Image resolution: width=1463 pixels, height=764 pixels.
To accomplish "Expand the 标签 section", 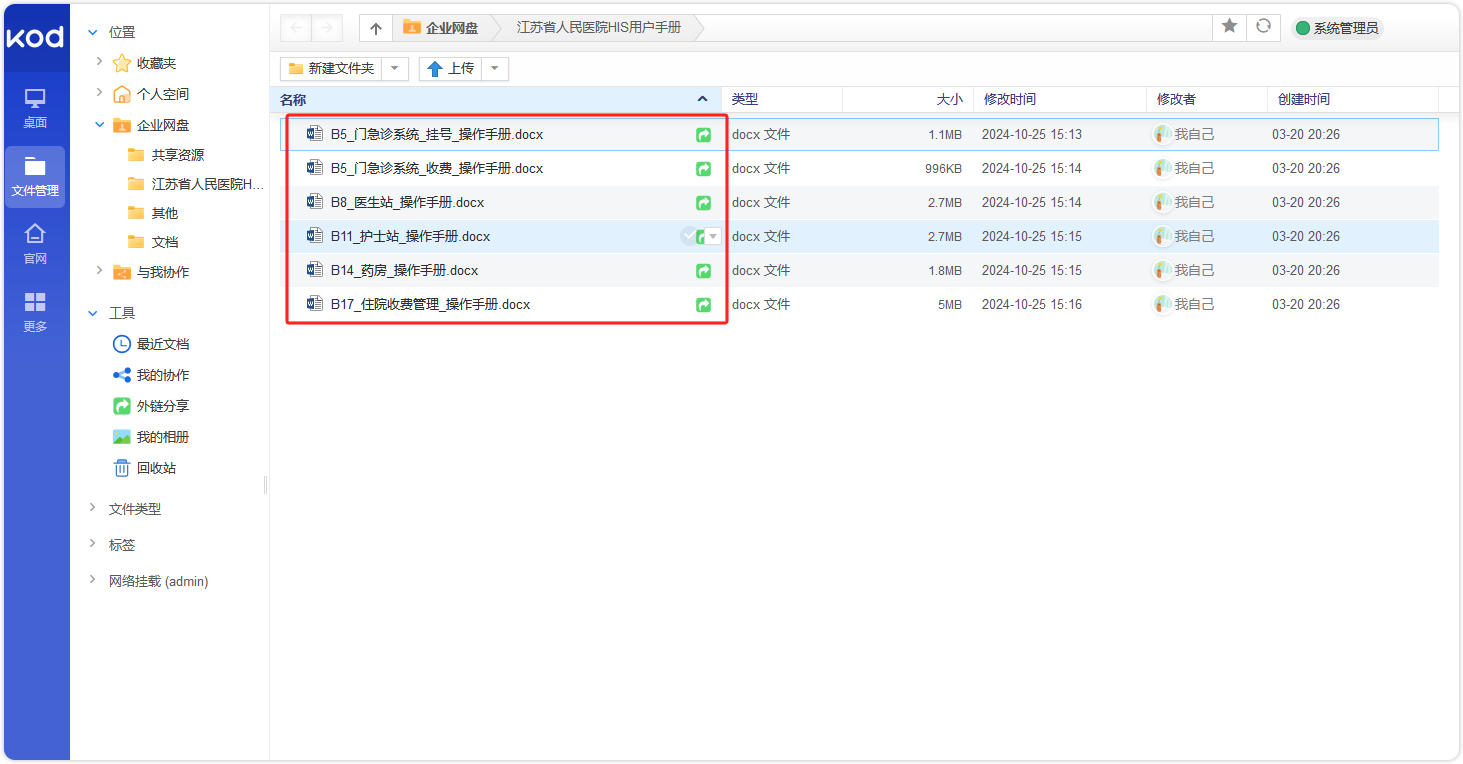I will point(93,544).
